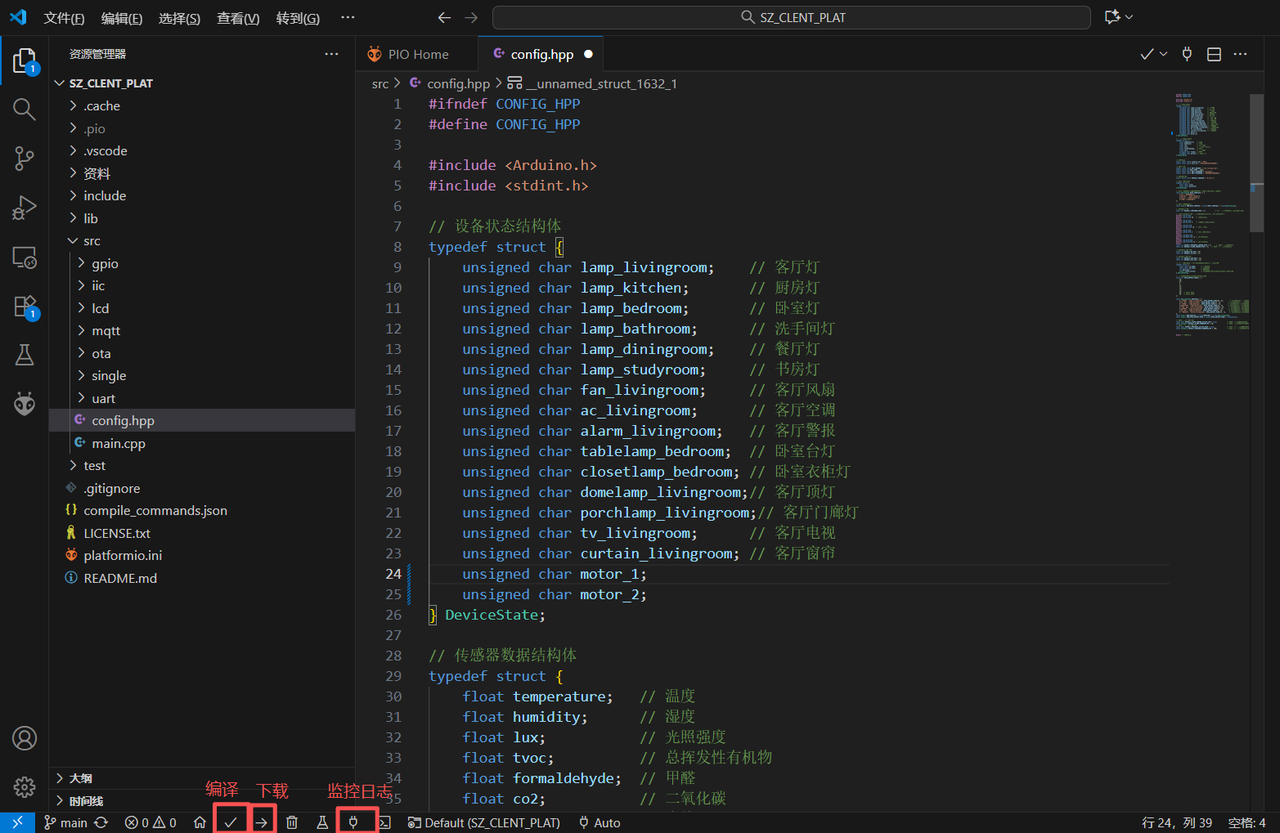Open the build checkmark dropdown arrow in editor toolbar
This screenshot has width=1280, height=833.
(x=1163, y=54)
